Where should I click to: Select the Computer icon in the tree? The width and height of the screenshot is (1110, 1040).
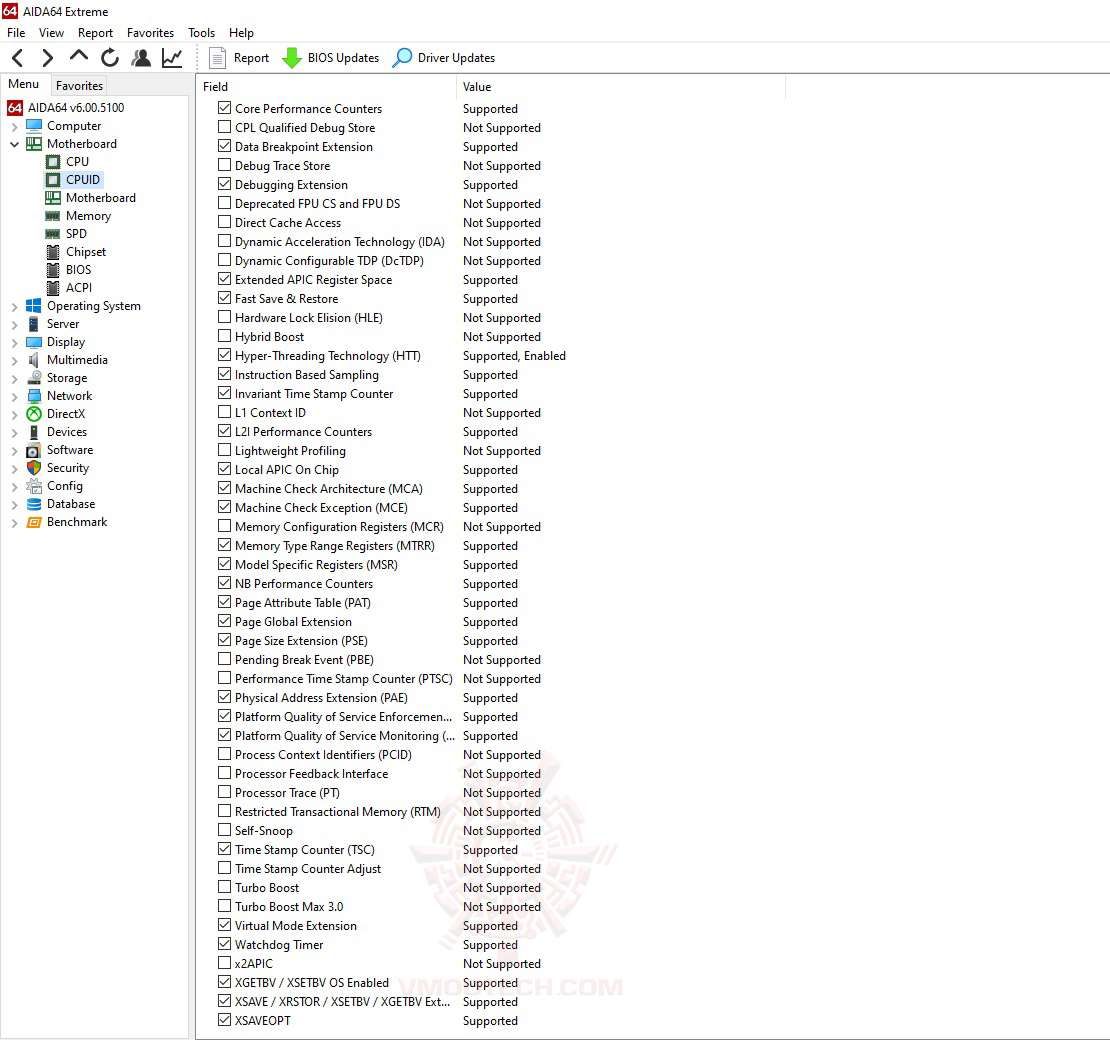[34, 126]
